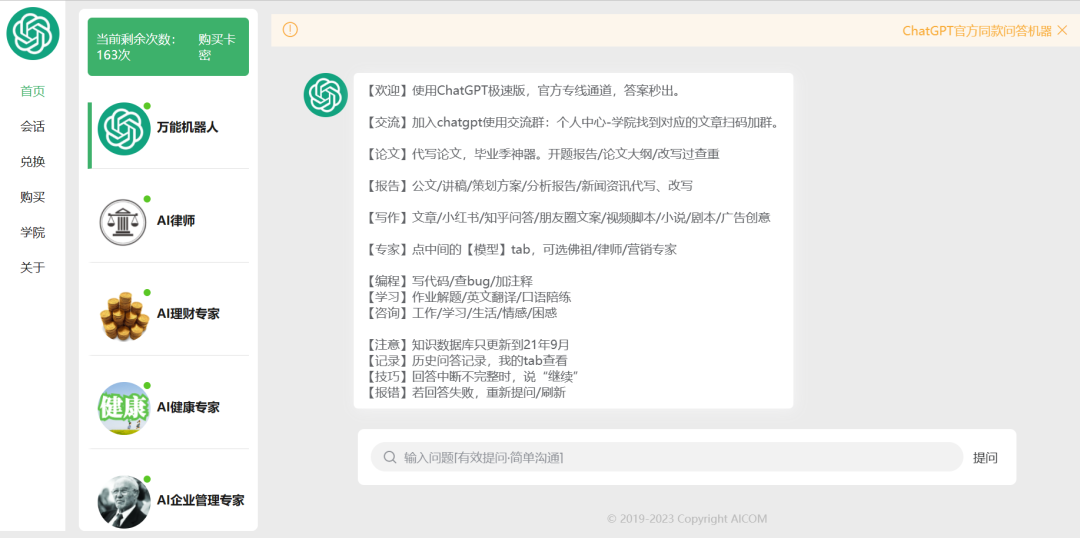1080x538 pixels.
Task: Click the 【学习】 作业解题 line
Action: (468, 297)
